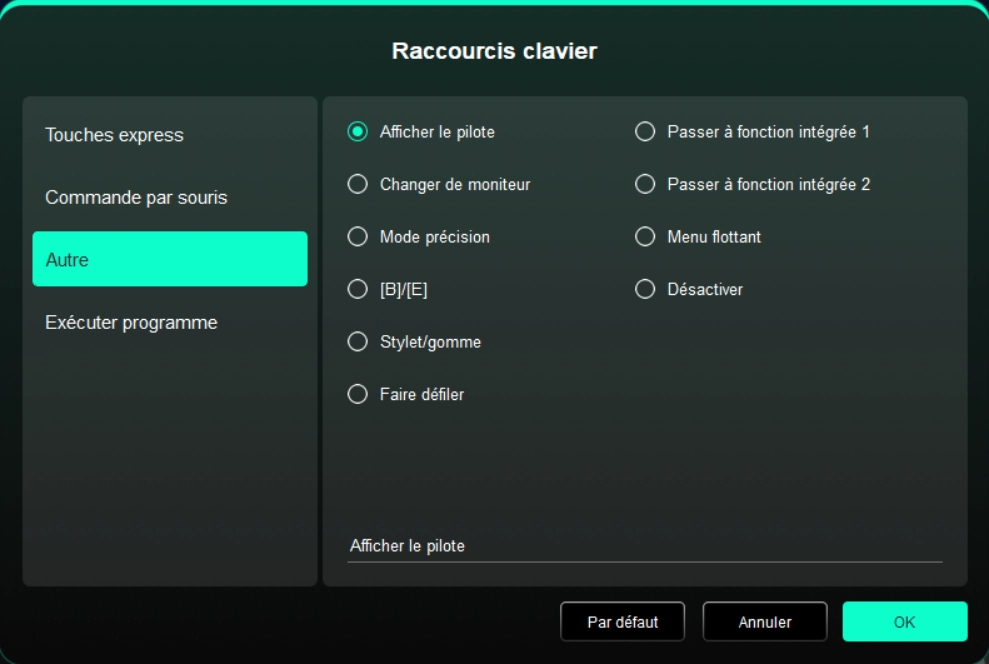Enable the Mode précision option
Screen dimensions: 989x664
(x=357, y=237)
